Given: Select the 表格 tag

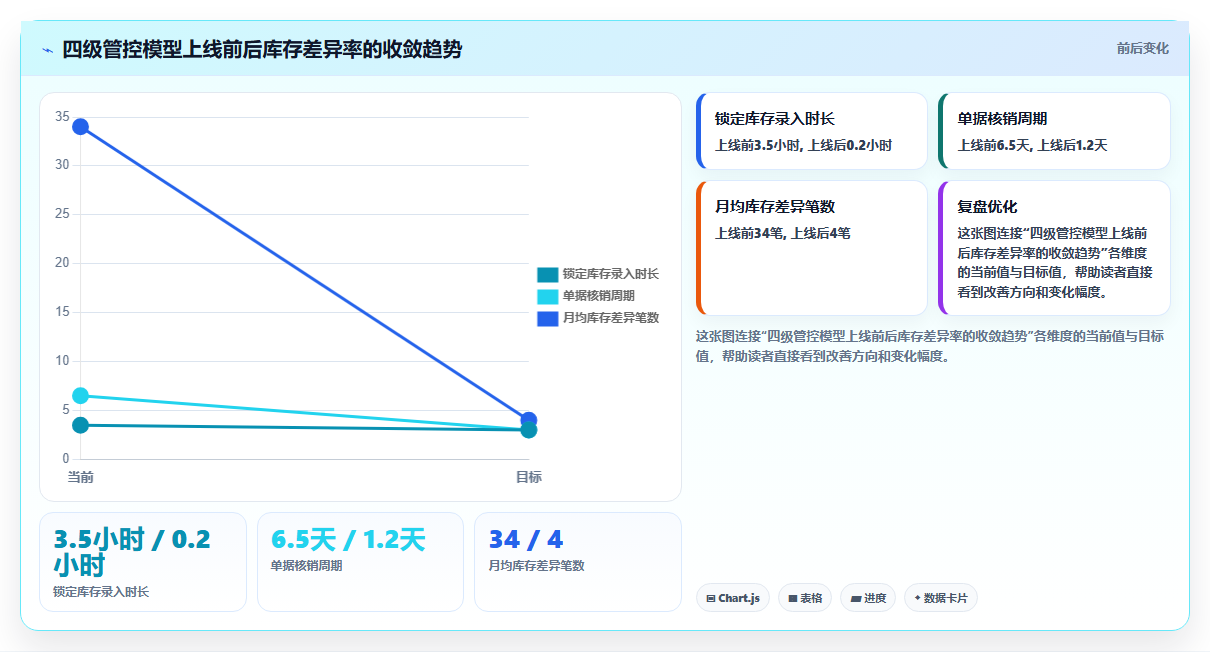Looking at the screenshot, I should 804,598.
